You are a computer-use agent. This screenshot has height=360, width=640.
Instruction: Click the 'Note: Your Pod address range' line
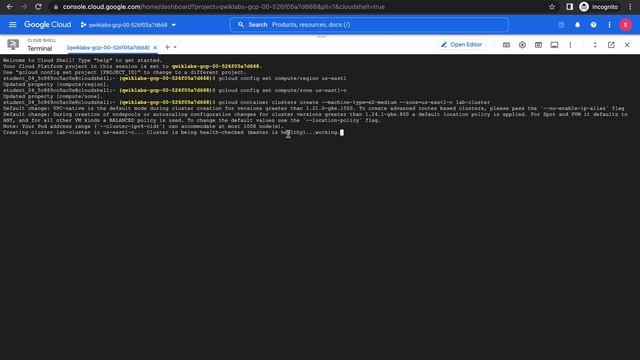[x=143, y=127]
